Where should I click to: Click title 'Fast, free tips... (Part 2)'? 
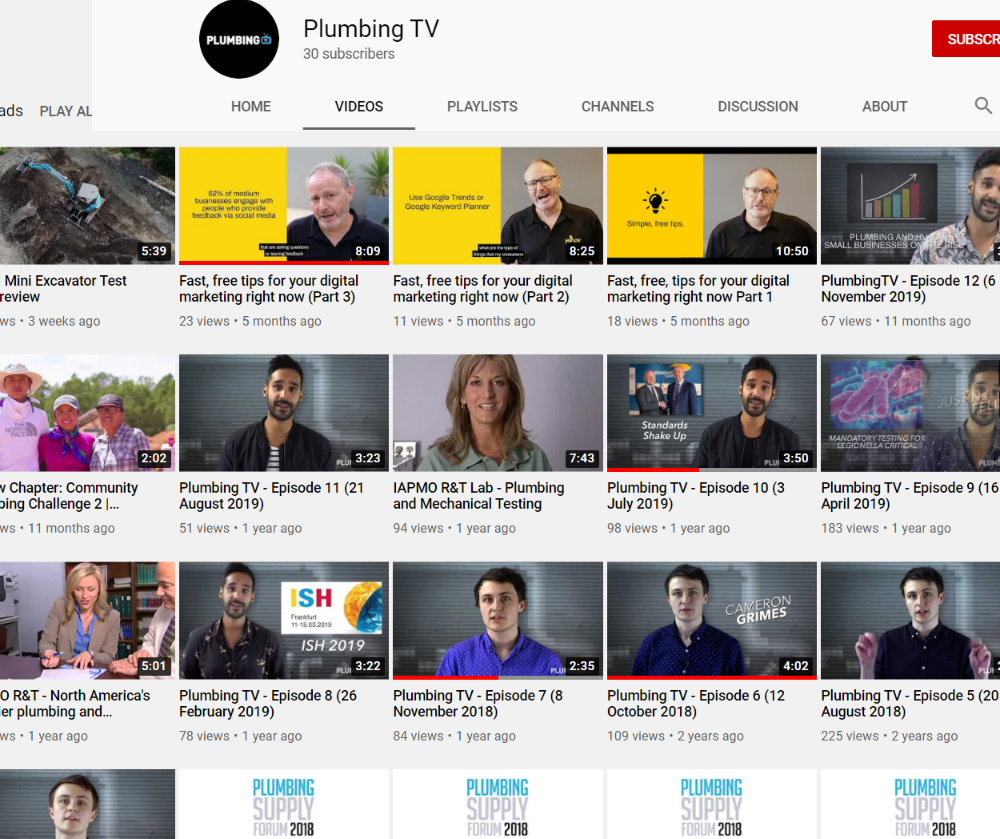(482, 289)
